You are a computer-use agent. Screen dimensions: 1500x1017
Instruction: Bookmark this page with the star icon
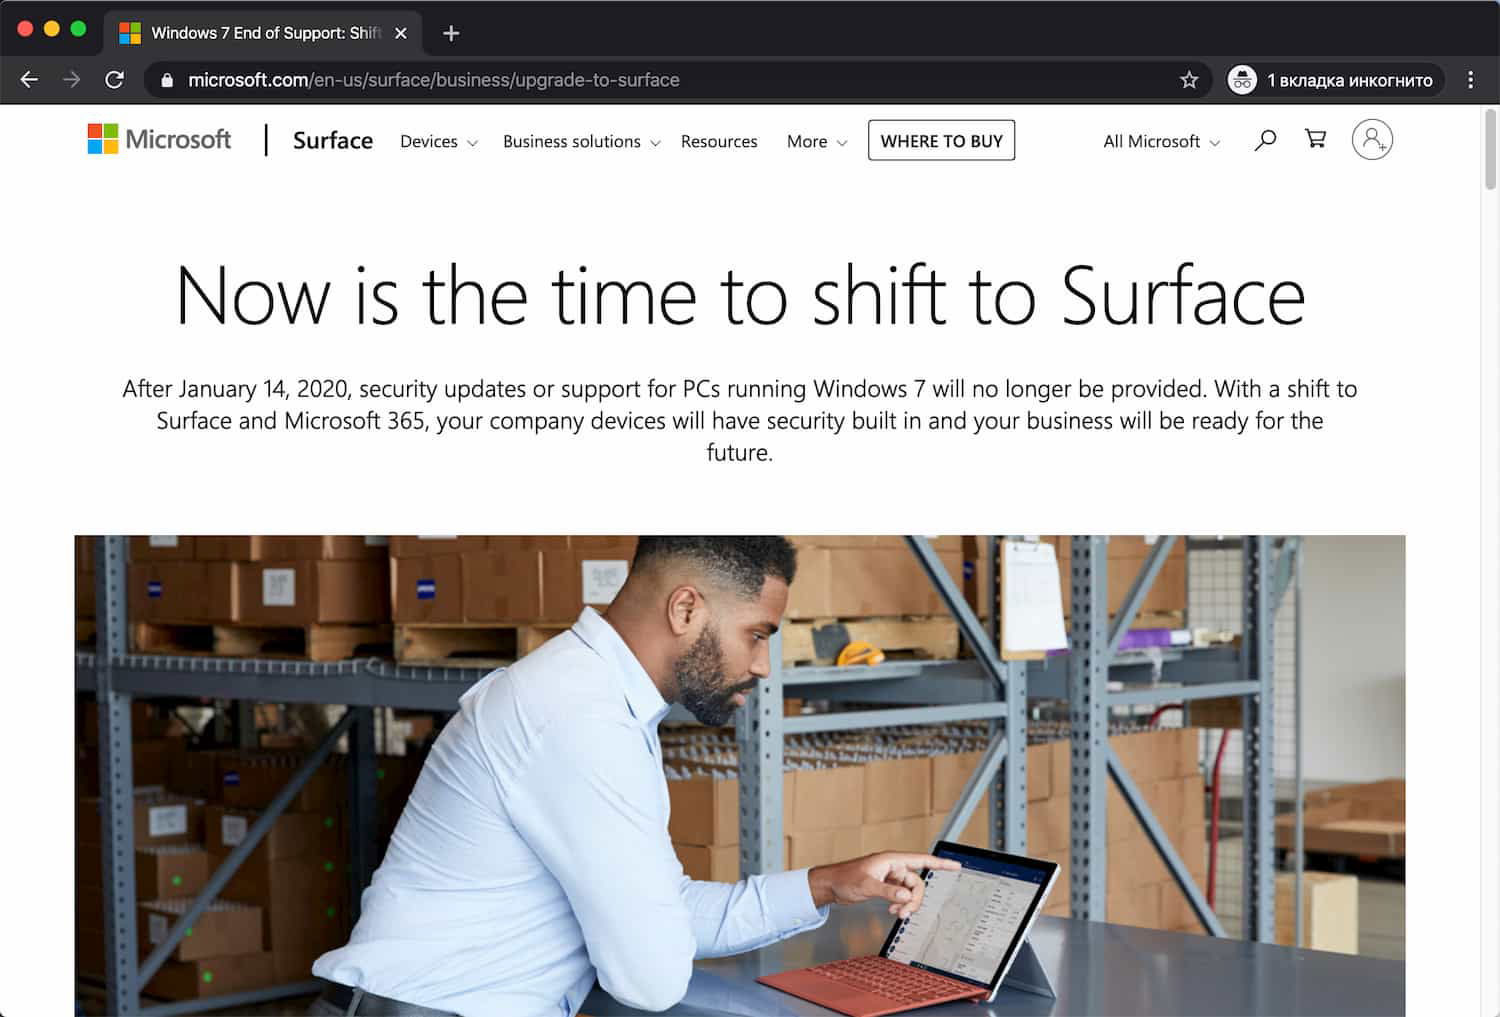pyautogui.click(x=1189, y=80)
